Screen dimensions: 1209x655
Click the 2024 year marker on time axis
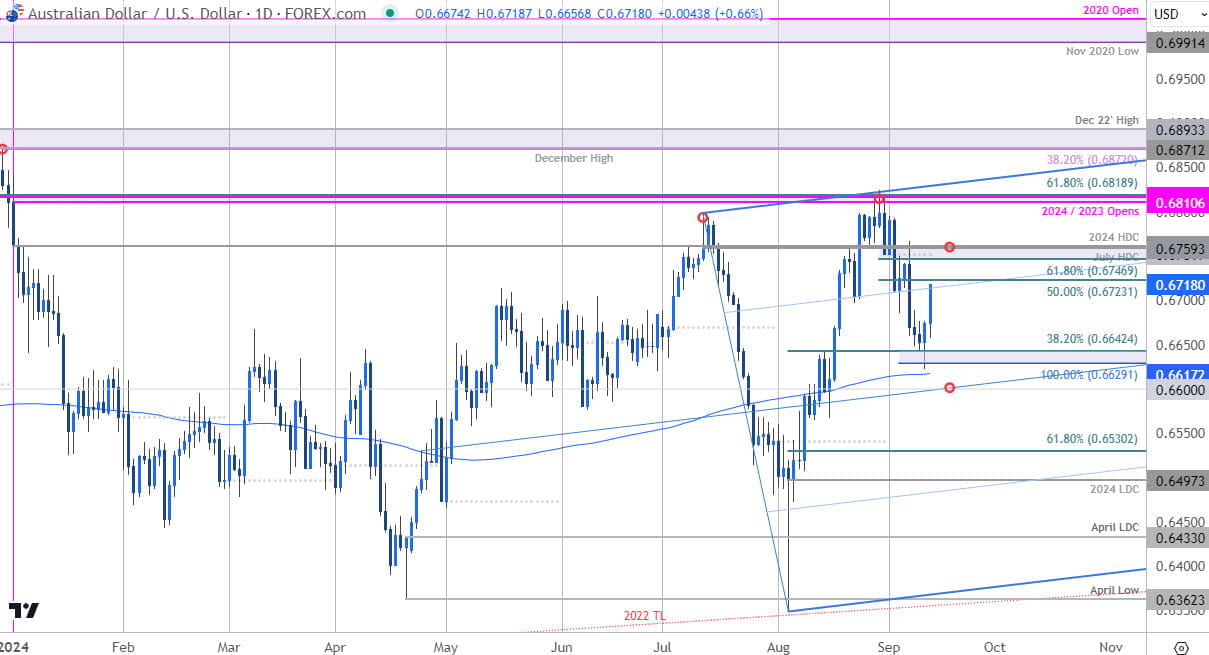tap(13, 647)
